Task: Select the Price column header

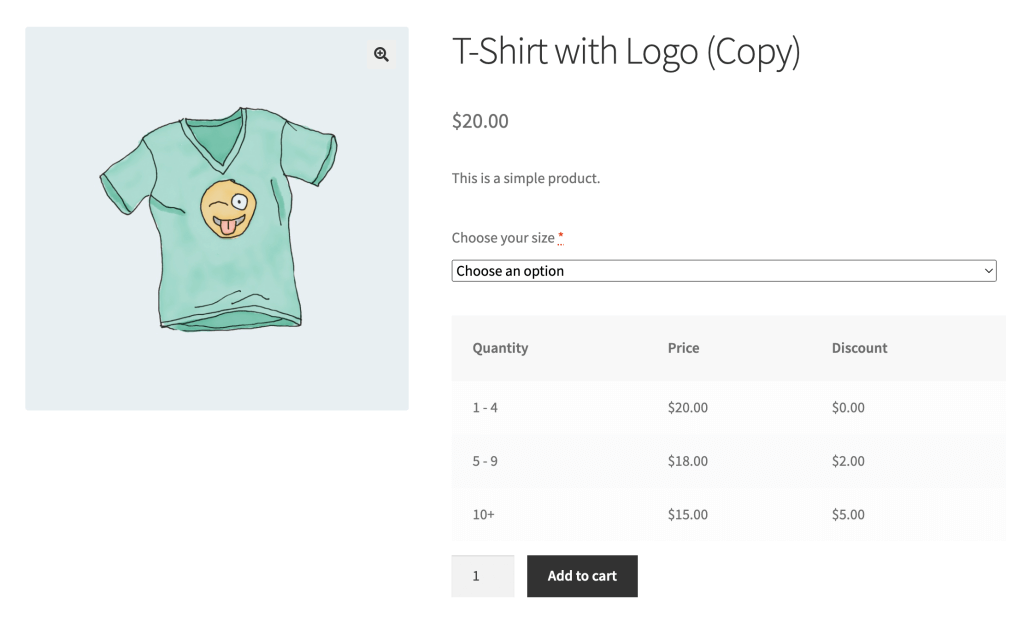Action: click(683, 348)
